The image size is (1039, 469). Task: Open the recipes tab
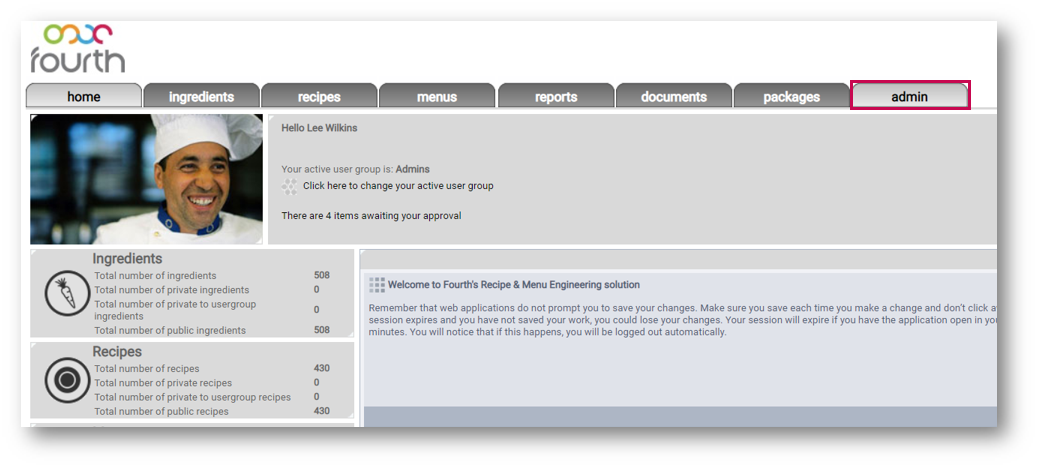tap(319, 96)
